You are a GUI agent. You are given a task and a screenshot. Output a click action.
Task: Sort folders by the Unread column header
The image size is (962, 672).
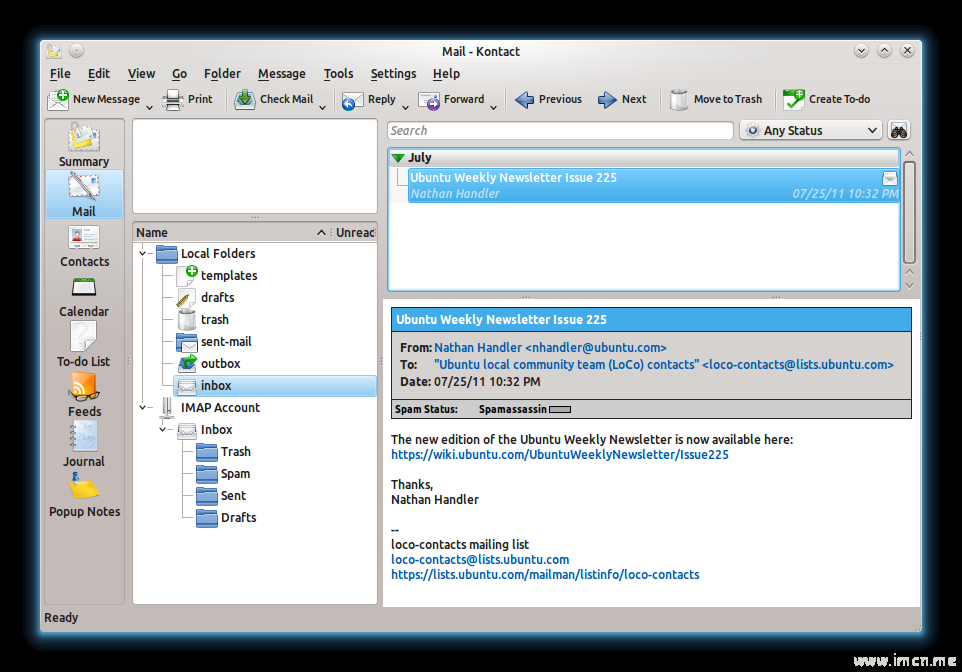(355, 233)
